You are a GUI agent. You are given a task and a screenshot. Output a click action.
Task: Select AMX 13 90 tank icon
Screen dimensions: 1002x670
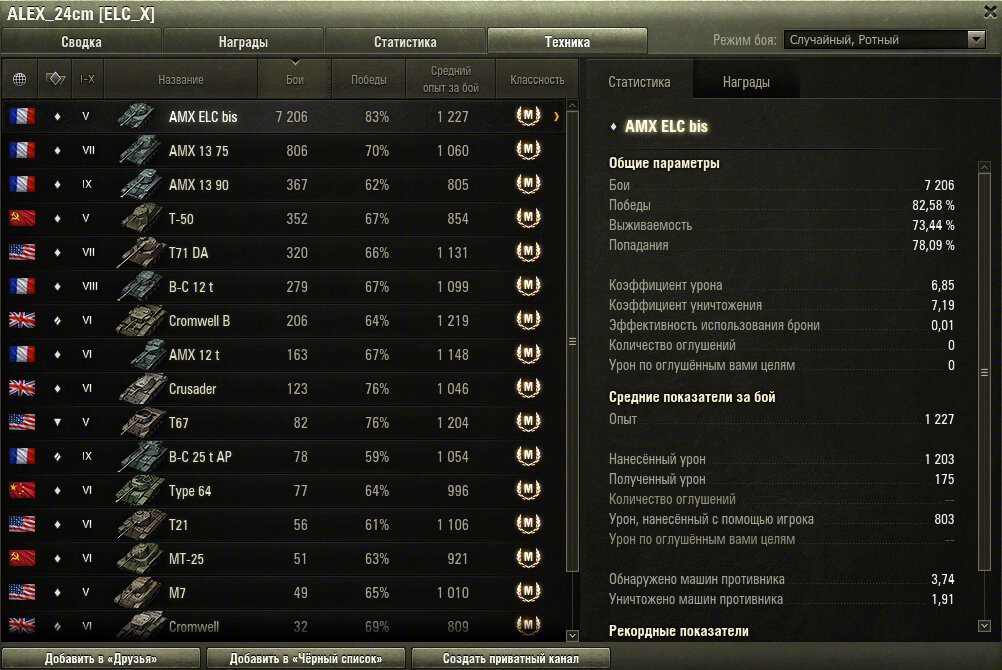pyautogui.click(x=139, y=184)
